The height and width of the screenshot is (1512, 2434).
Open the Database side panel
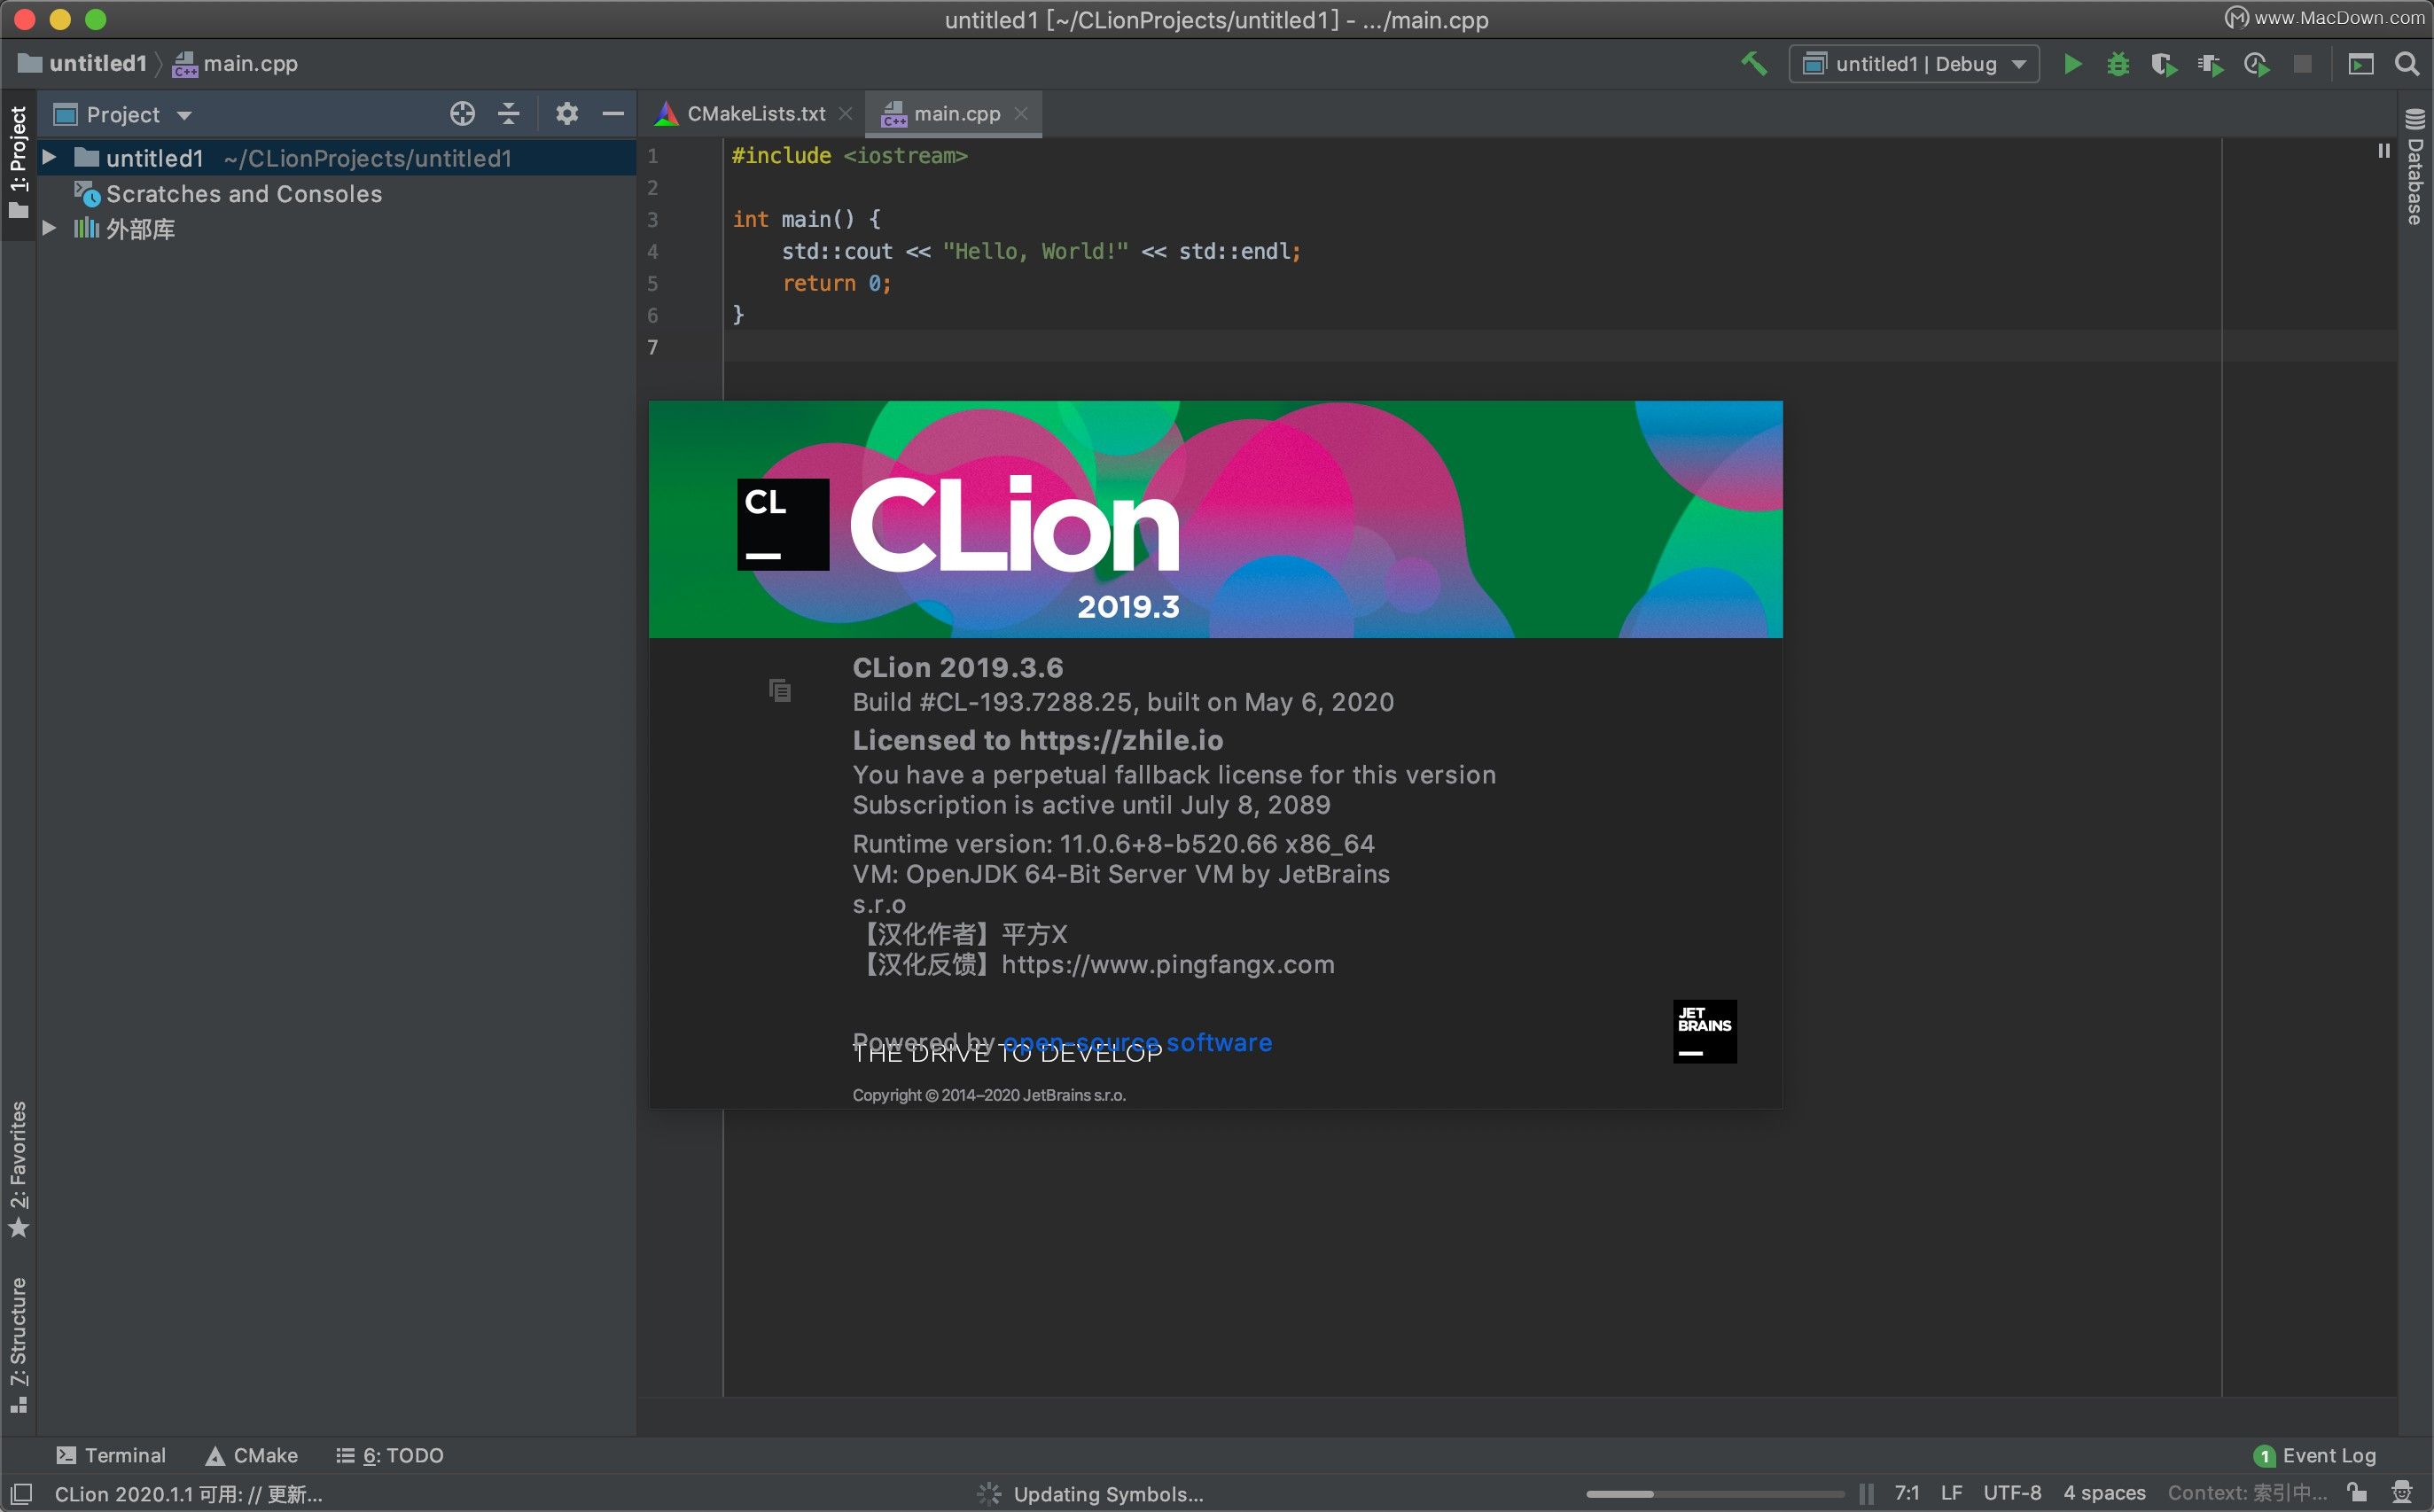coord(2414,166)
